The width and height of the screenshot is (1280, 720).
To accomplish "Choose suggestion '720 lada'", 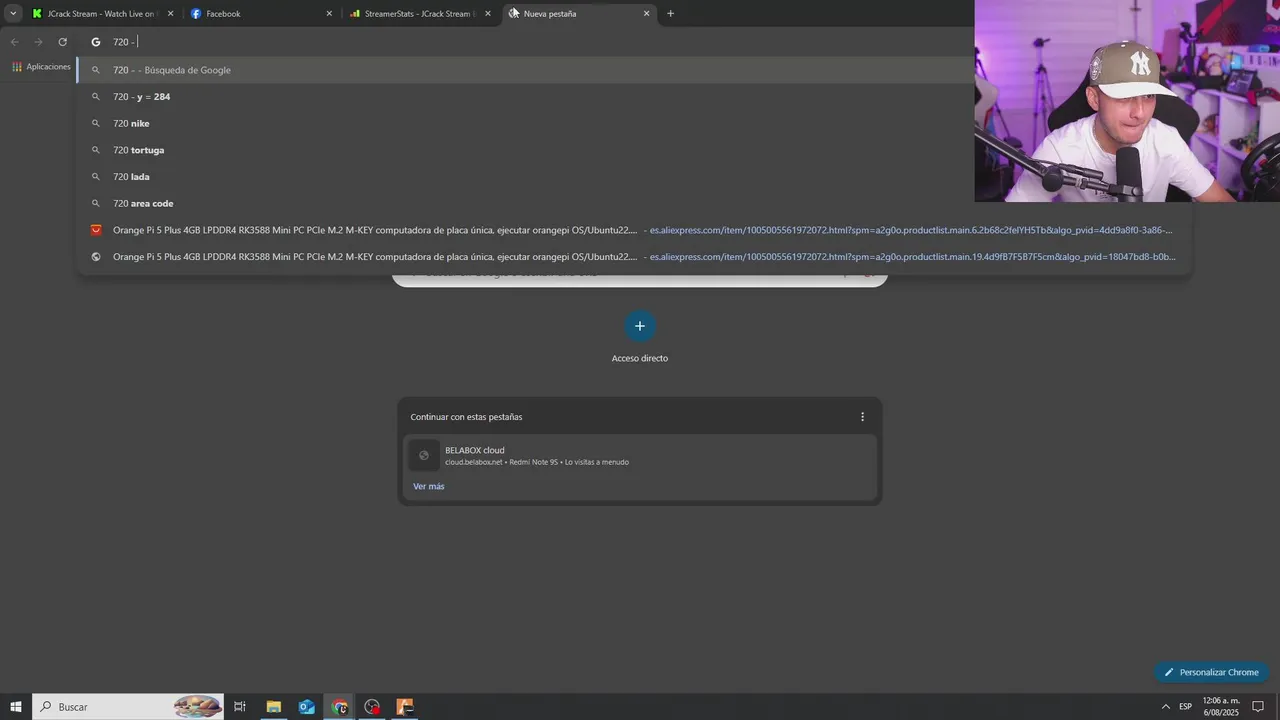I will [x=634, y=176].
